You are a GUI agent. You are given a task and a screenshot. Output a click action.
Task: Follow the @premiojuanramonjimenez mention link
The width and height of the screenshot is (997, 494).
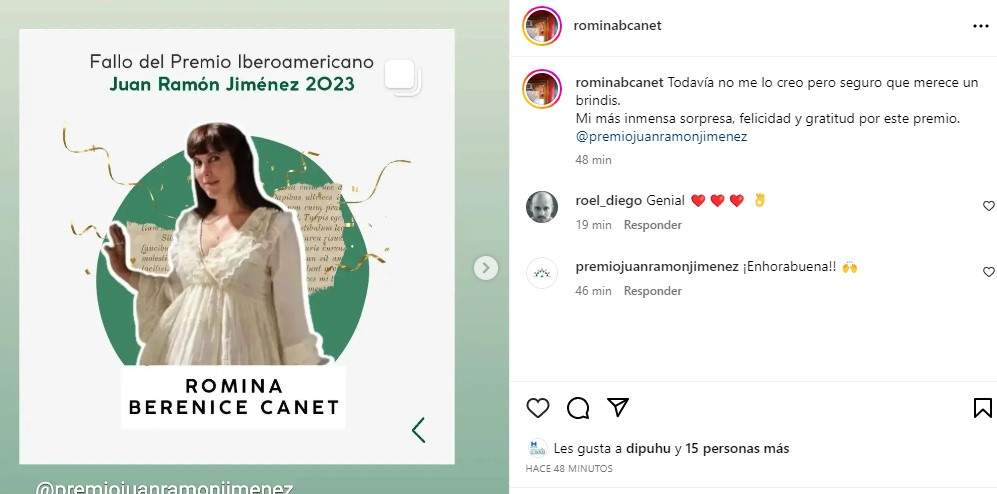click(661, 136)
